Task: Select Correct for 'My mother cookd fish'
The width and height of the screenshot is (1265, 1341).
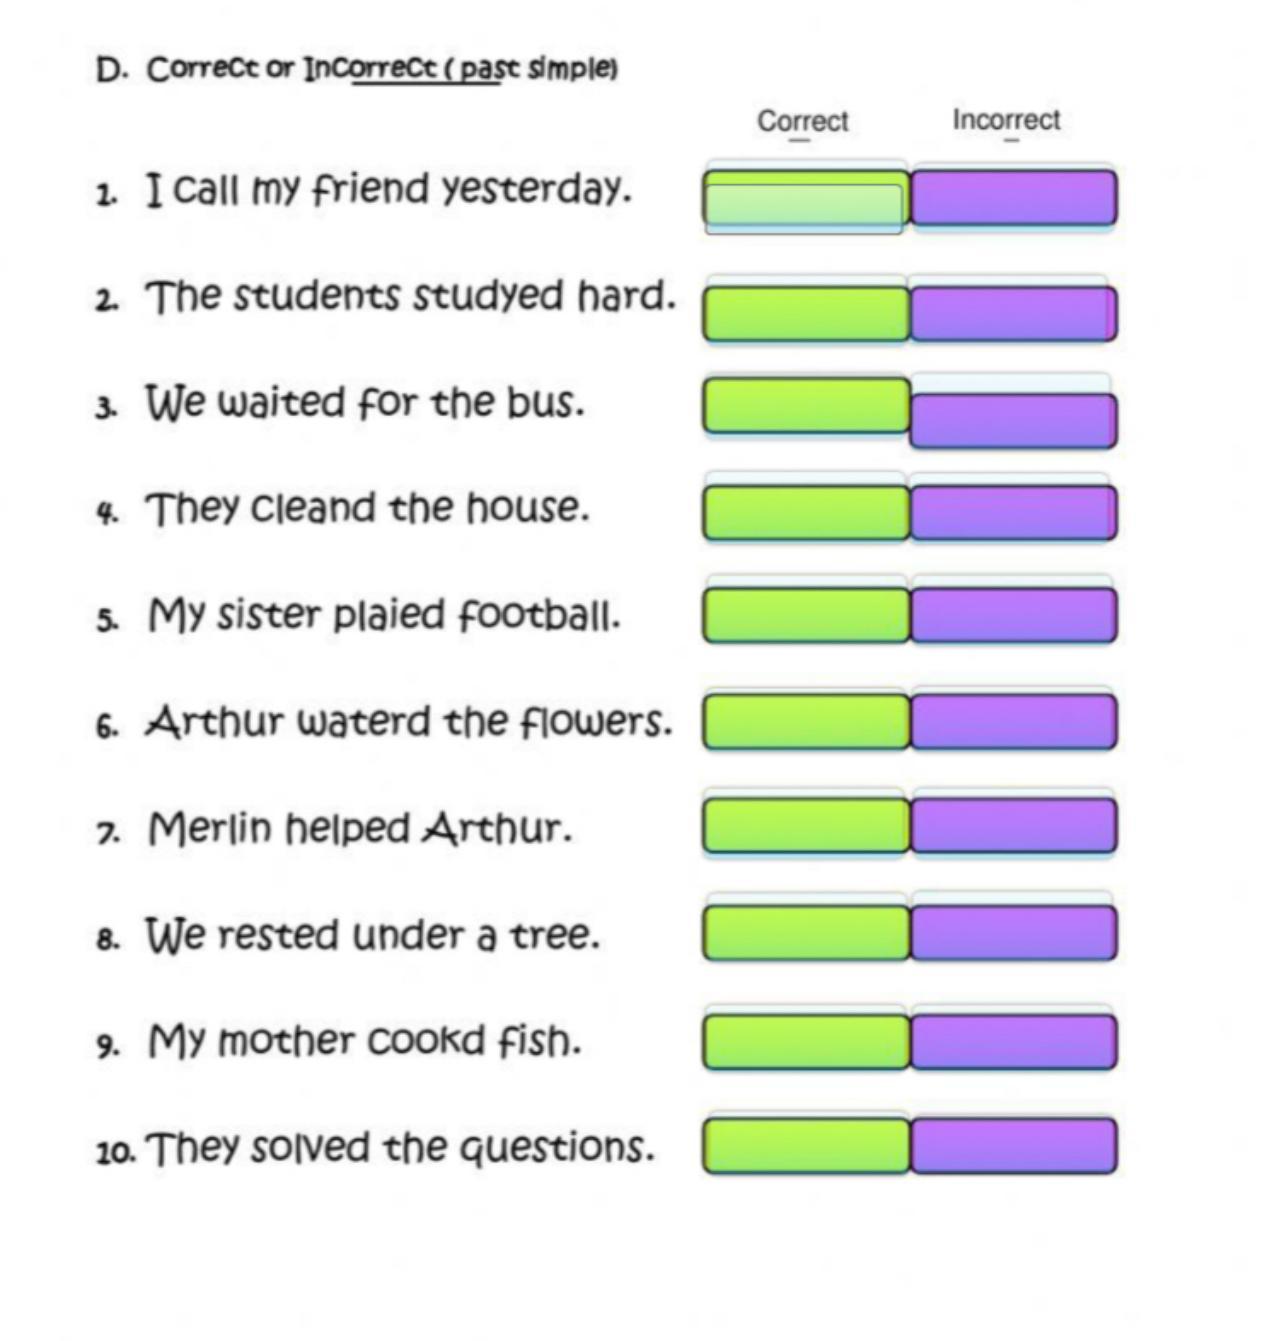Action: [806, 1042]
